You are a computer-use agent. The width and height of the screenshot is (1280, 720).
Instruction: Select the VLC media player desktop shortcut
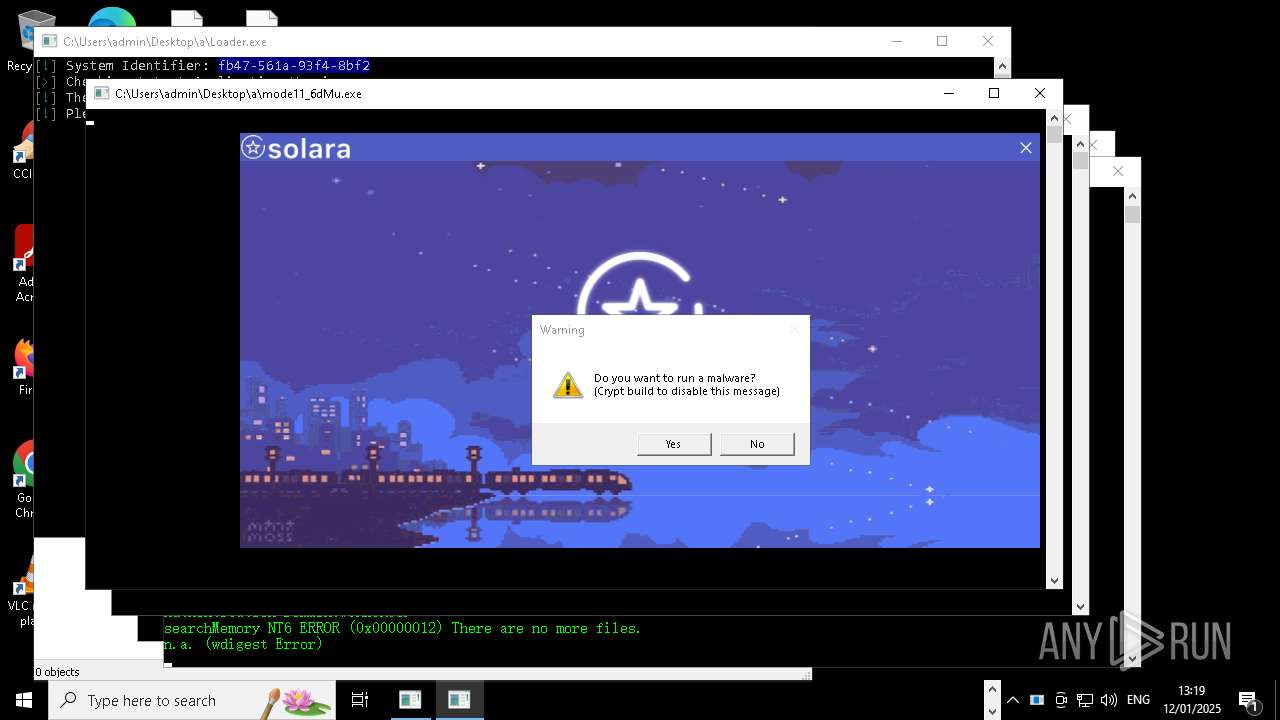click(x=22, y=590)
